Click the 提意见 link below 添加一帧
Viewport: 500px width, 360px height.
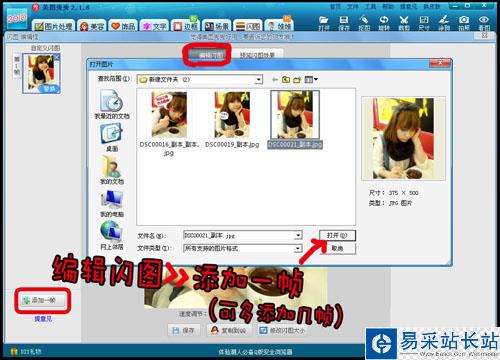(x=43, y=319)
